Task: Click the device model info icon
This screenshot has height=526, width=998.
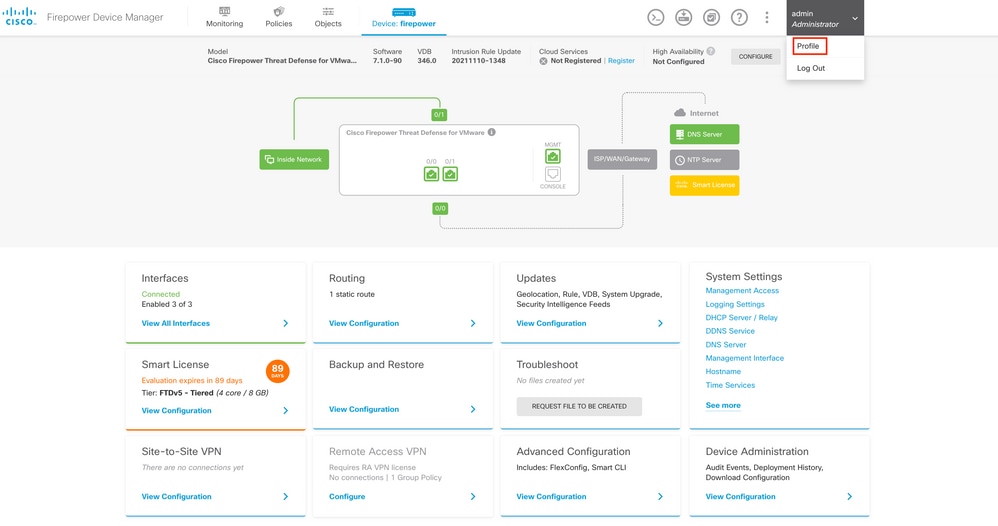Action: 491,132
